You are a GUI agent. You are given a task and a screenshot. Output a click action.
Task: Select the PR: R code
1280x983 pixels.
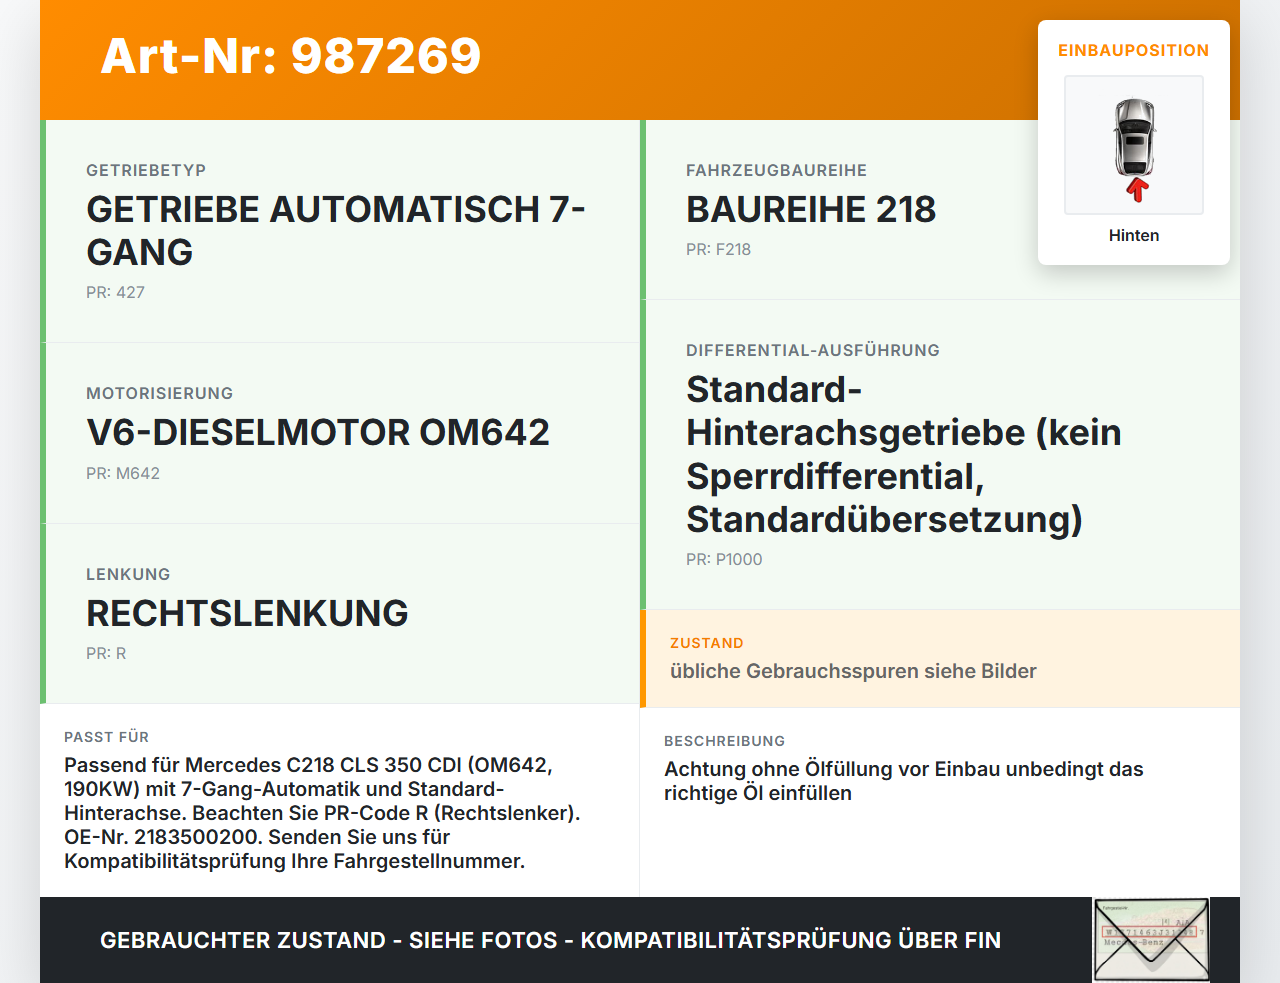click(x=106, y=654)
